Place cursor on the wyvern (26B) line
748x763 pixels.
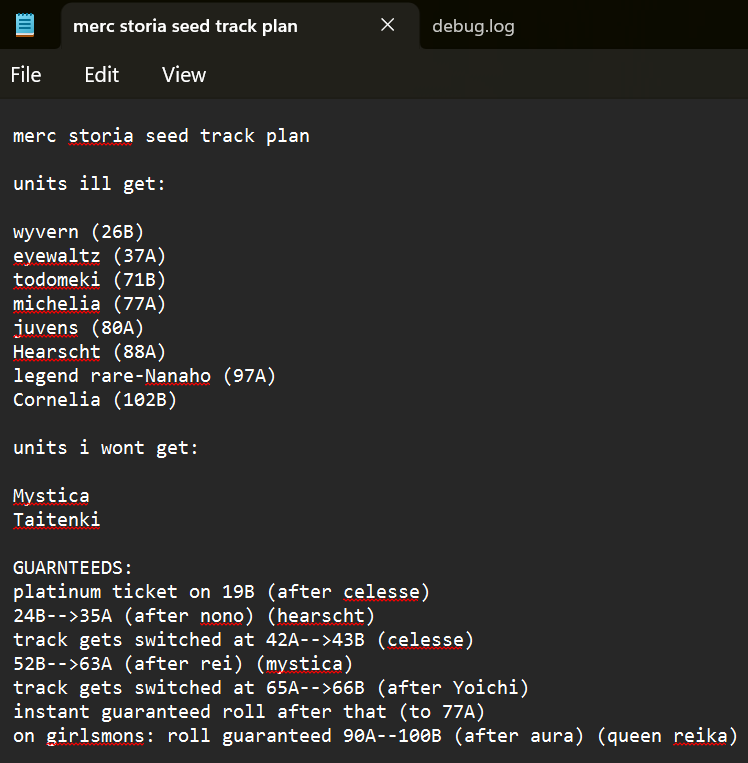point(79,232)
